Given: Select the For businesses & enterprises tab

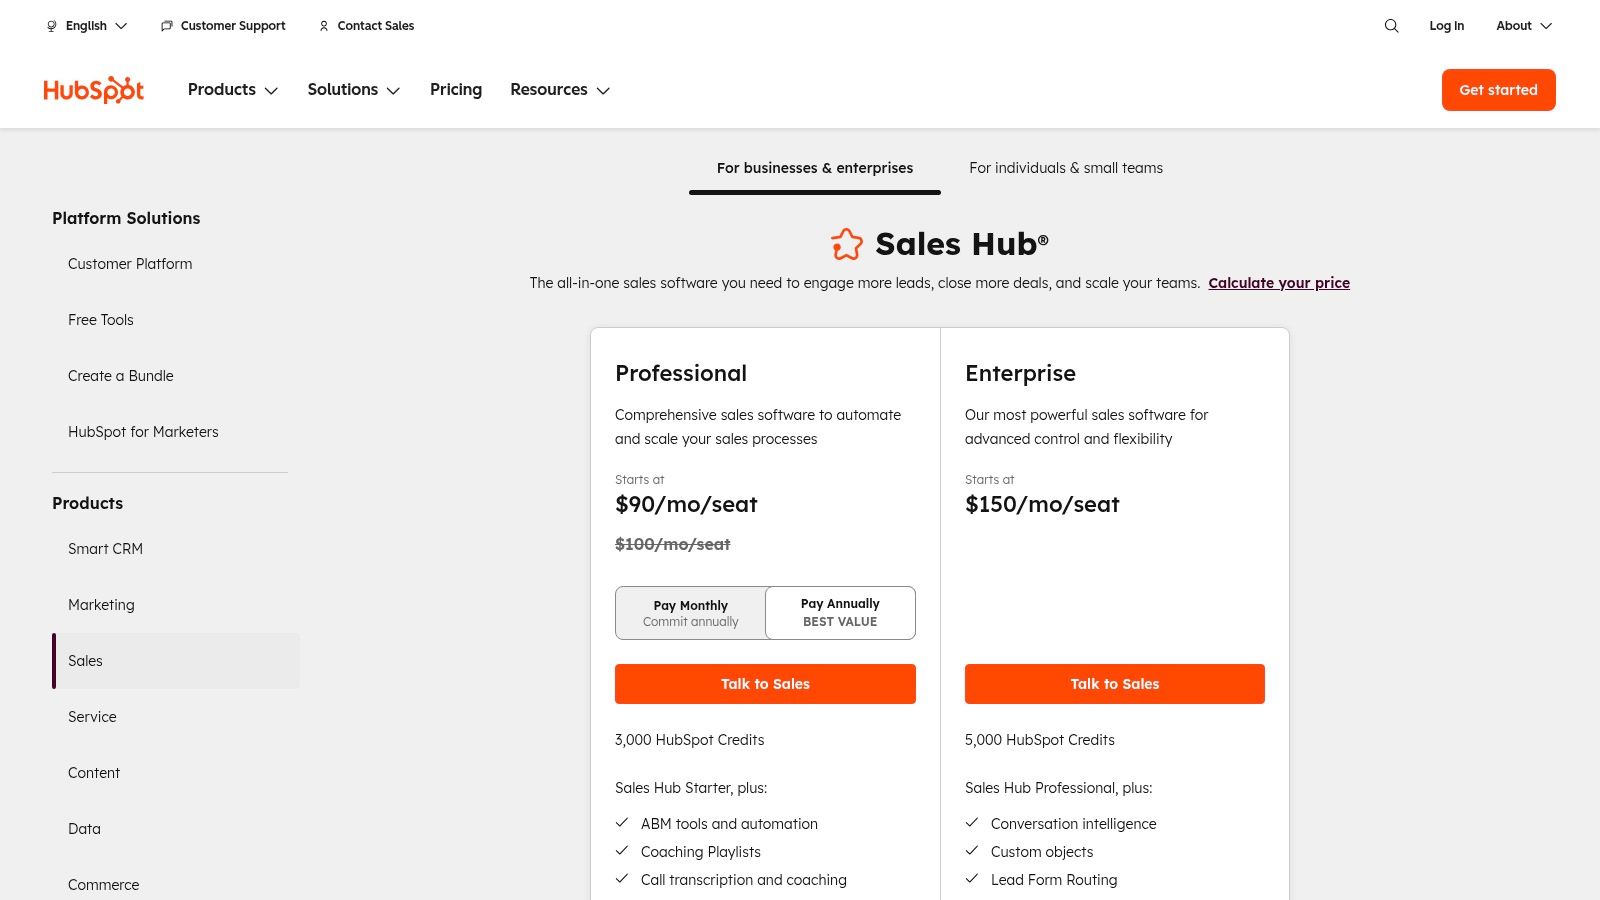Looking at the screenshot, I should point(814,168).
